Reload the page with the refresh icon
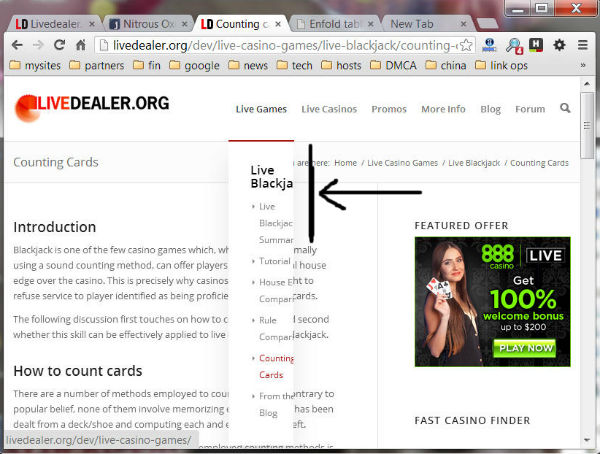Viewport: 600px width, 454px height. pyautogui.click(x=59, y=45)
